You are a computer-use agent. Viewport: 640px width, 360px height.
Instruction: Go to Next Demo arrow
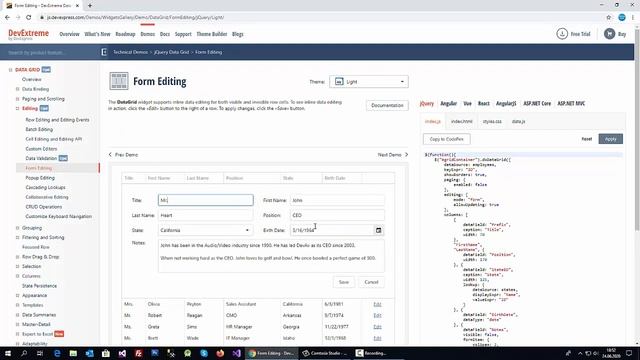(406, 155)
